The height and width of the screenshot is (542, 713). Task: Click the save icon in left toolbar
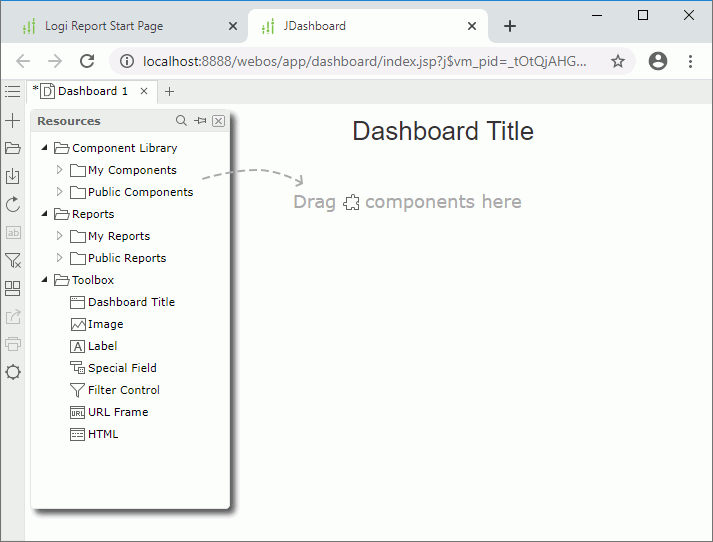pos(13,176)
